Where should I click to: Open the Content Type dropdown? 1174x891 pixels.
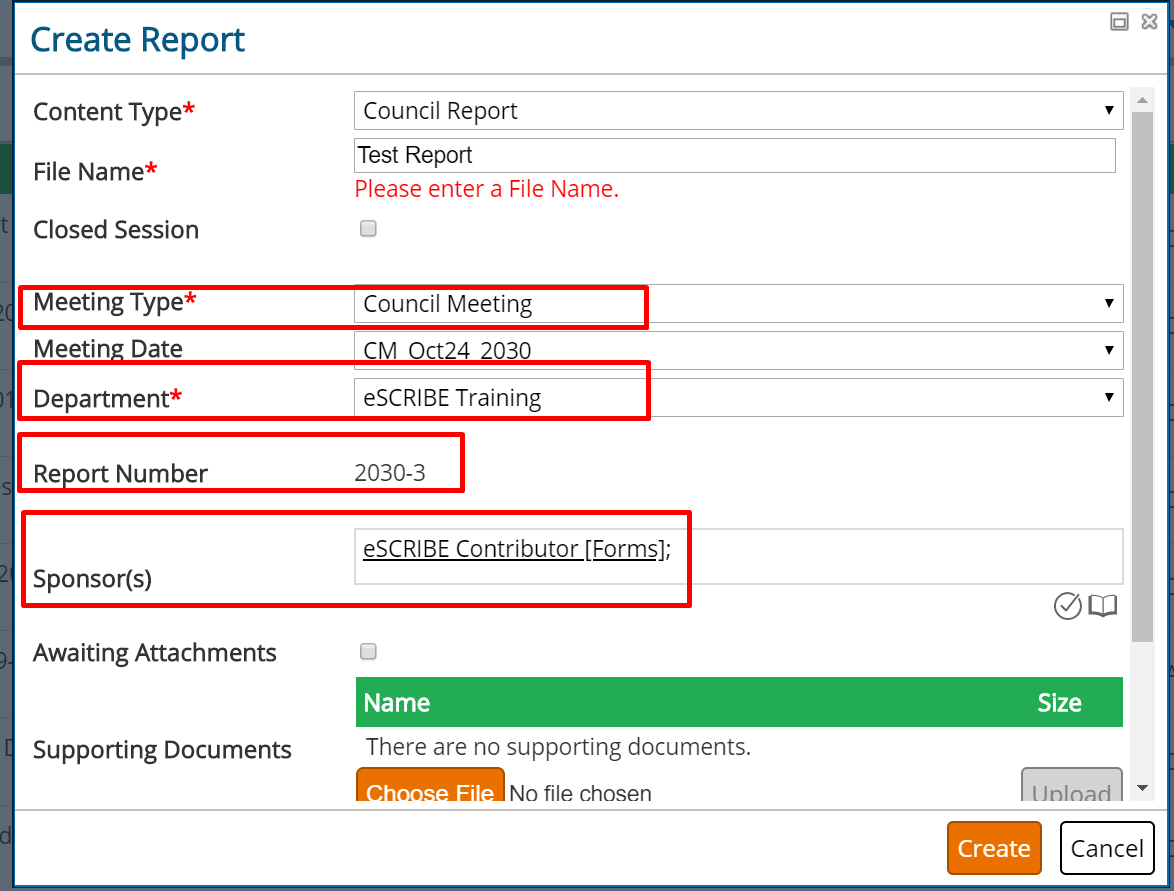click(x=738, y=111)
